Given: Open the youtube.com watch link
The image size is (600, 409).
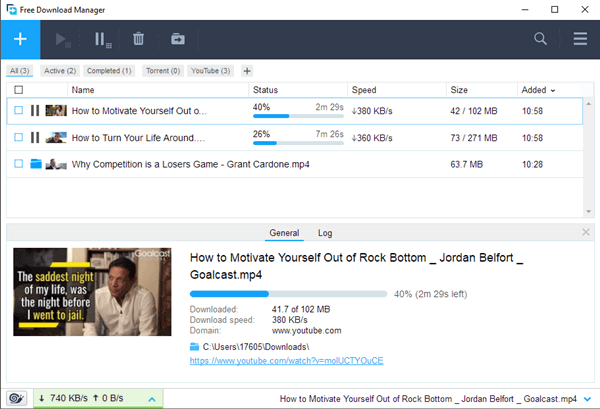Looking at the screenshot, I should click(287, 360).
